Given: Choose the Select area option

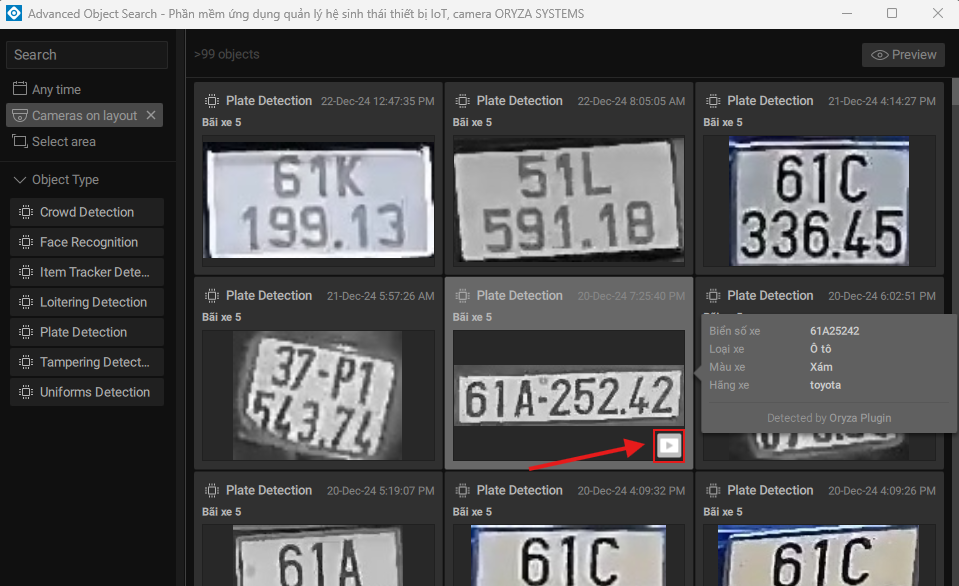Looking at the screenshot, I should click(x=54, y=141).
